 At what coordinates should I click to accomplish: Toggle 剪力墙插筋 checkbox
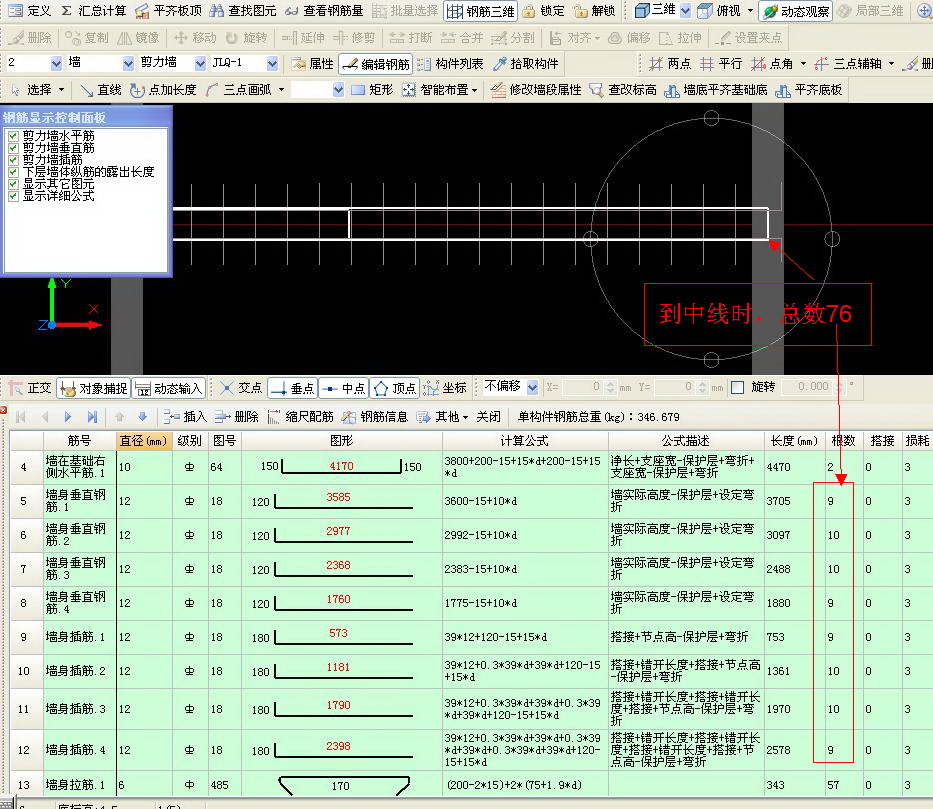[13, 159]
